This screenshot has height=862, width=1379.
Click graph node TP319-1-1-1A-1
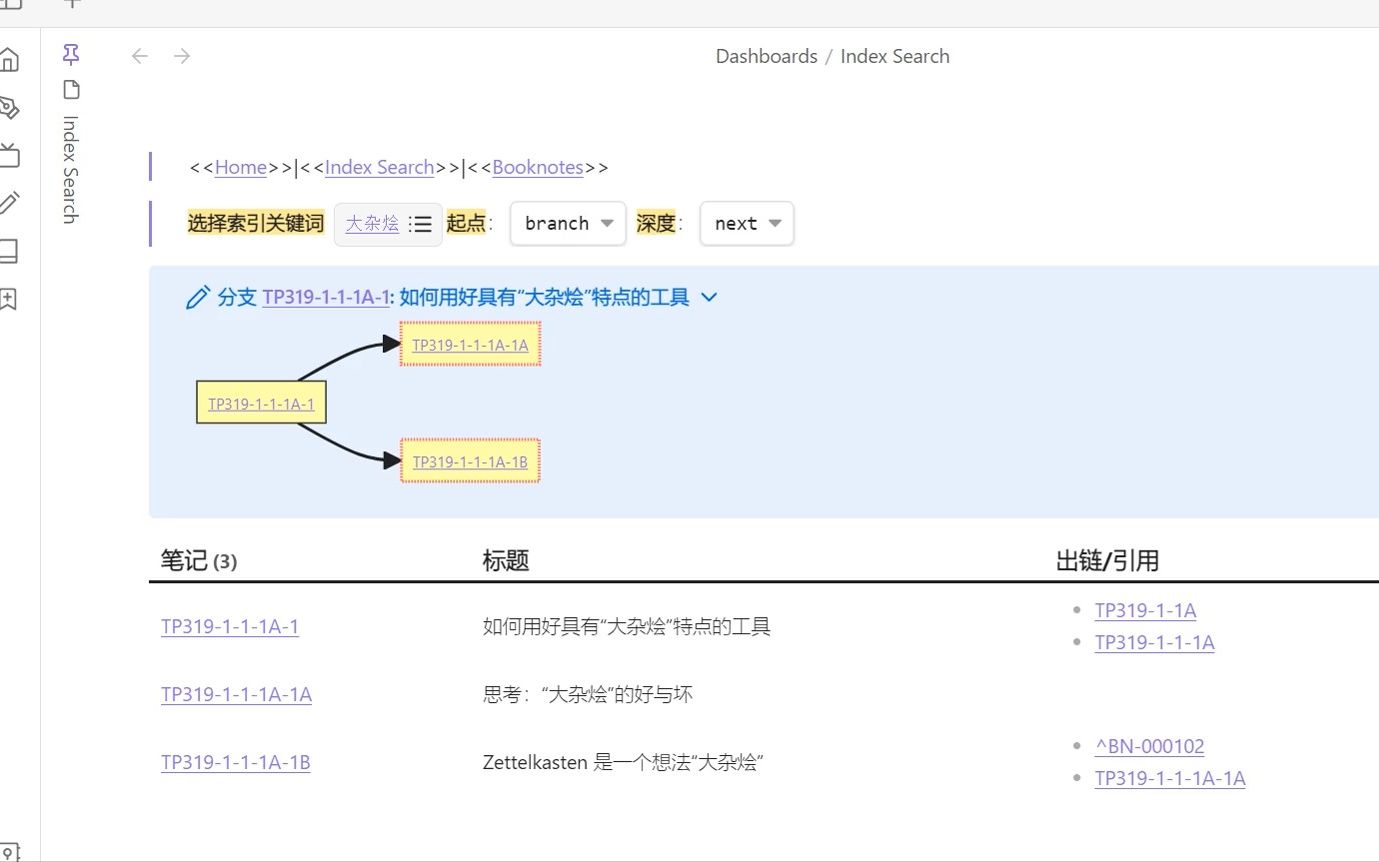click(261, 404)
